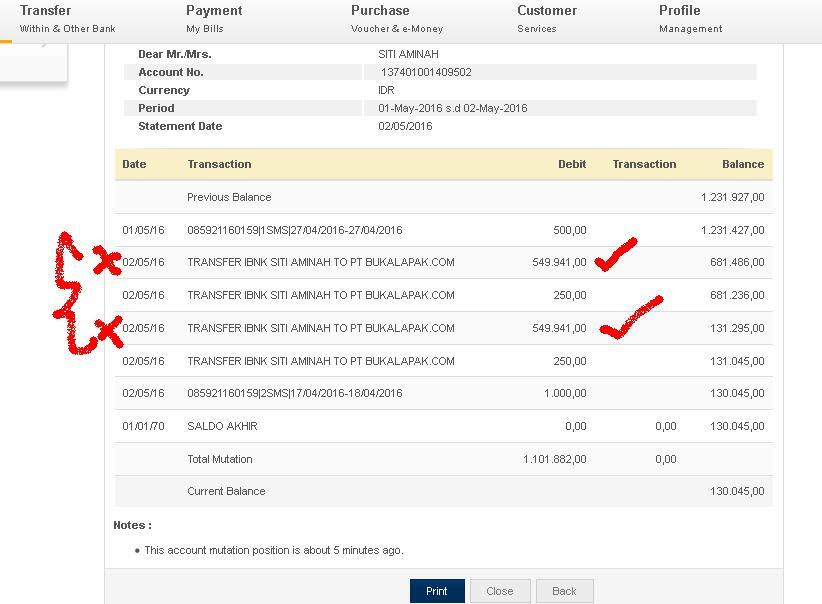
Task: Open the Profile Management menu
Action: coord(690,19)
